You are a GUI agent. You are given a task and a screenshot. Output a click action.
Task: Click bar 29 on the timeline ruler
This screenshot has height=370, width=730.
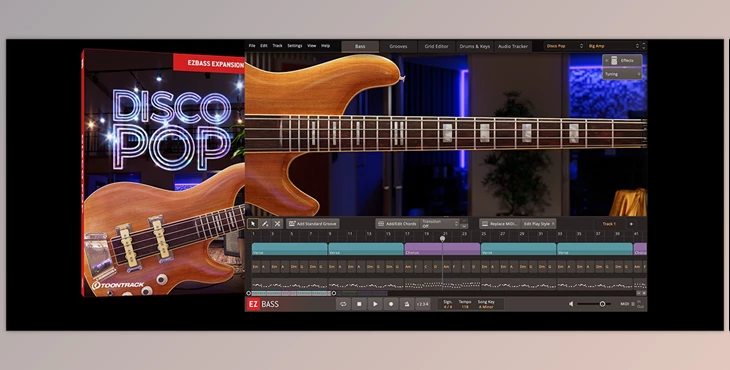pyautogui.click(x=521, y=234)
